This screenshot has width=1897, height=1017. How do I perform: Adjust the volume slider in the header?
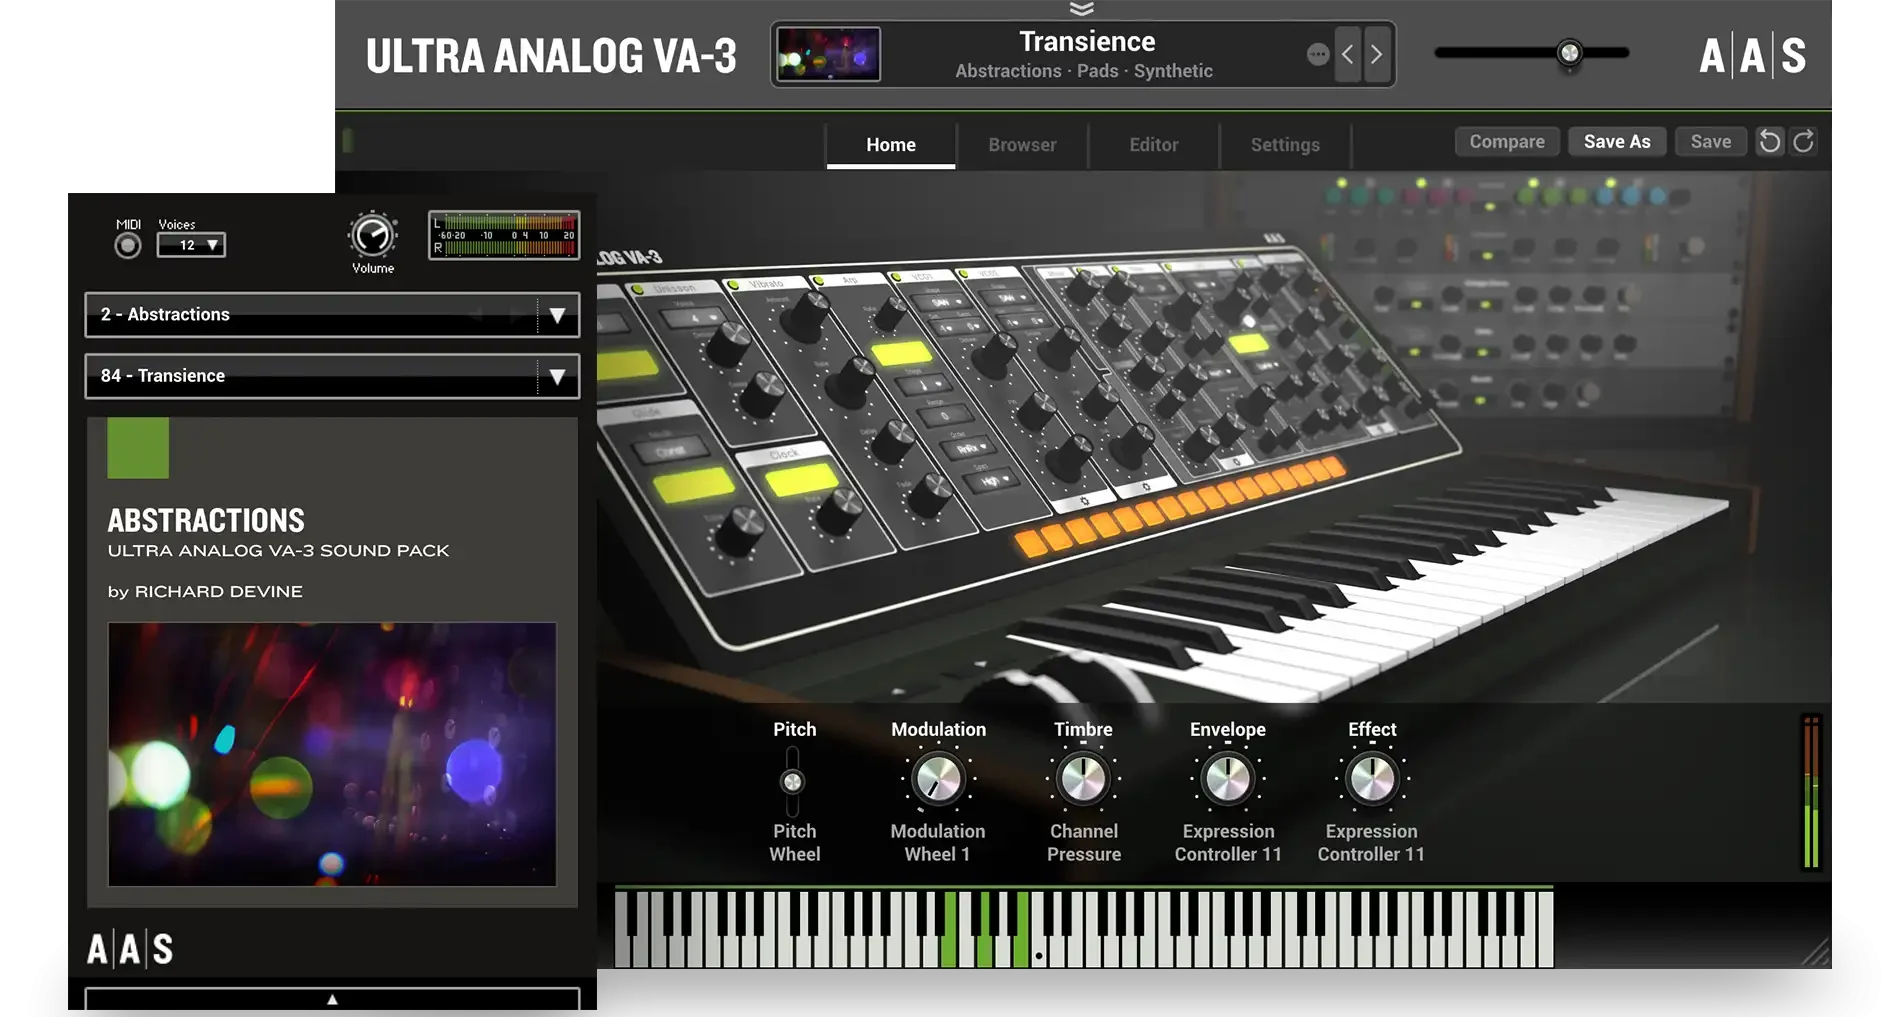pos(1570,53)
